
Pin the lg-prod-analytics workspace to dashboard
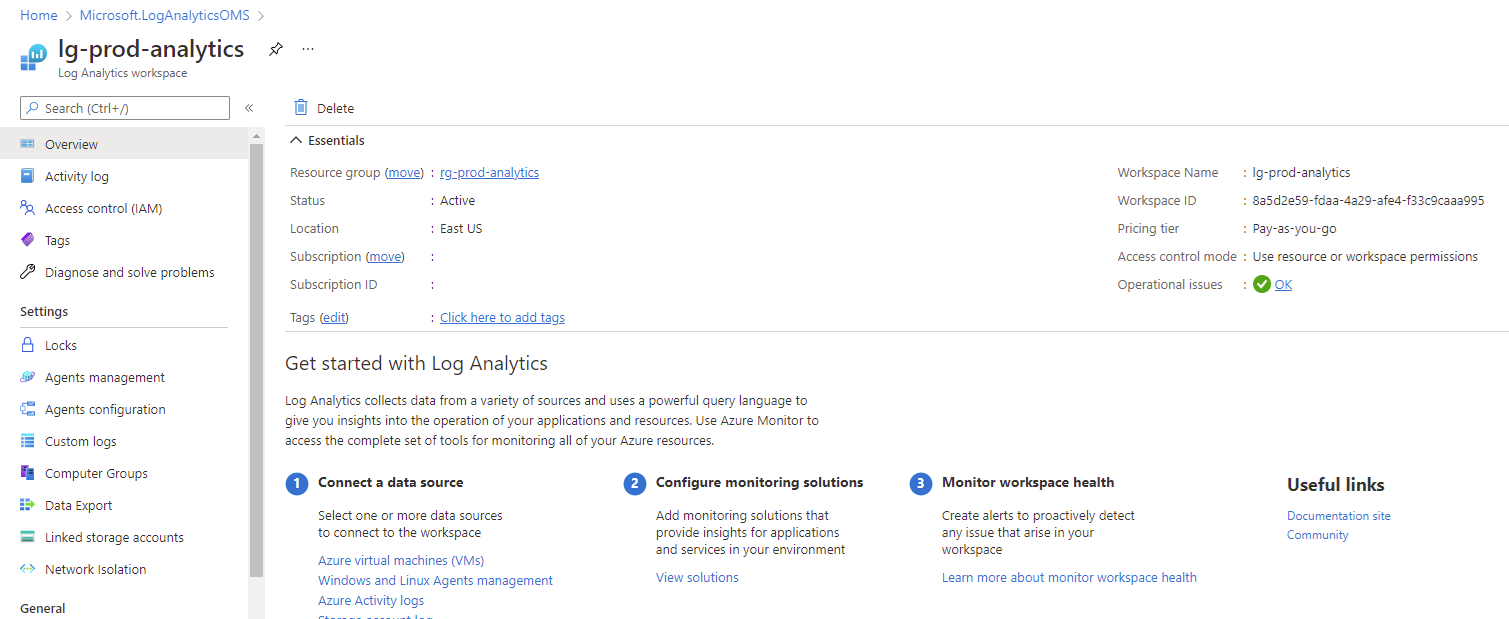(x=276, y=49)
